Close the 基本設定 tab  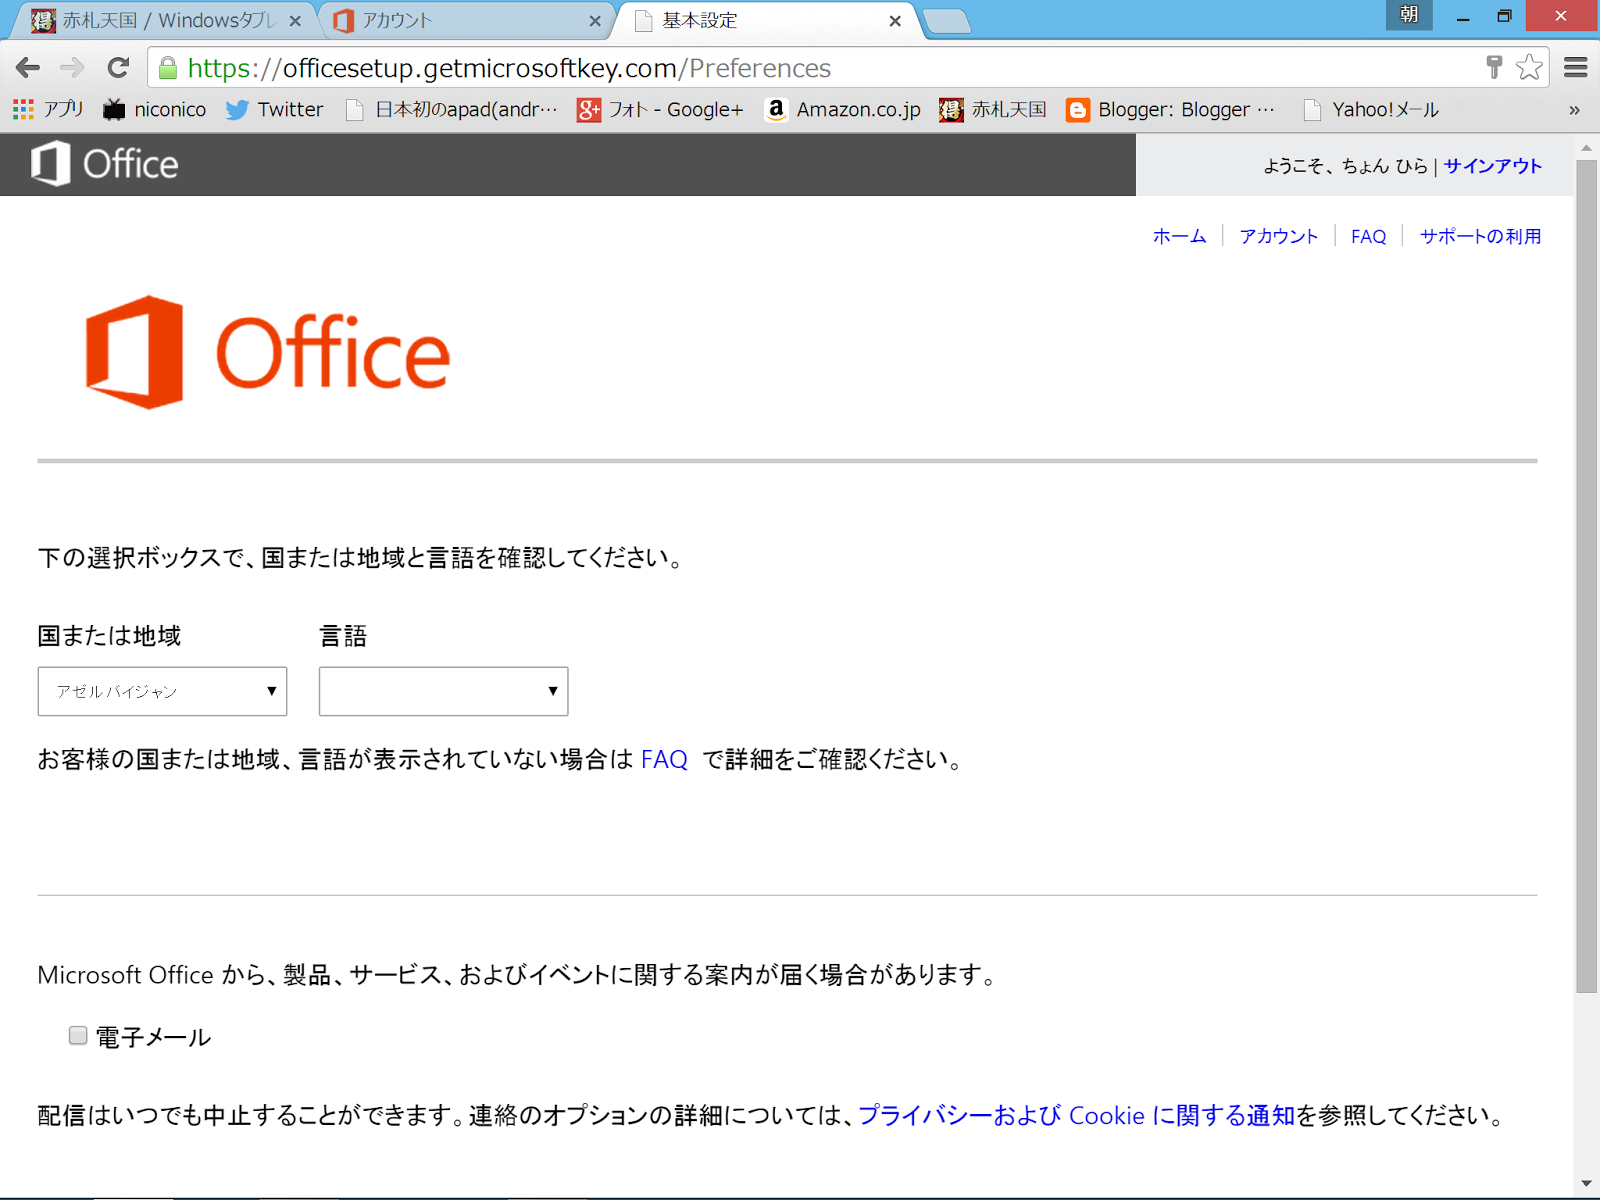coord(895,21)
